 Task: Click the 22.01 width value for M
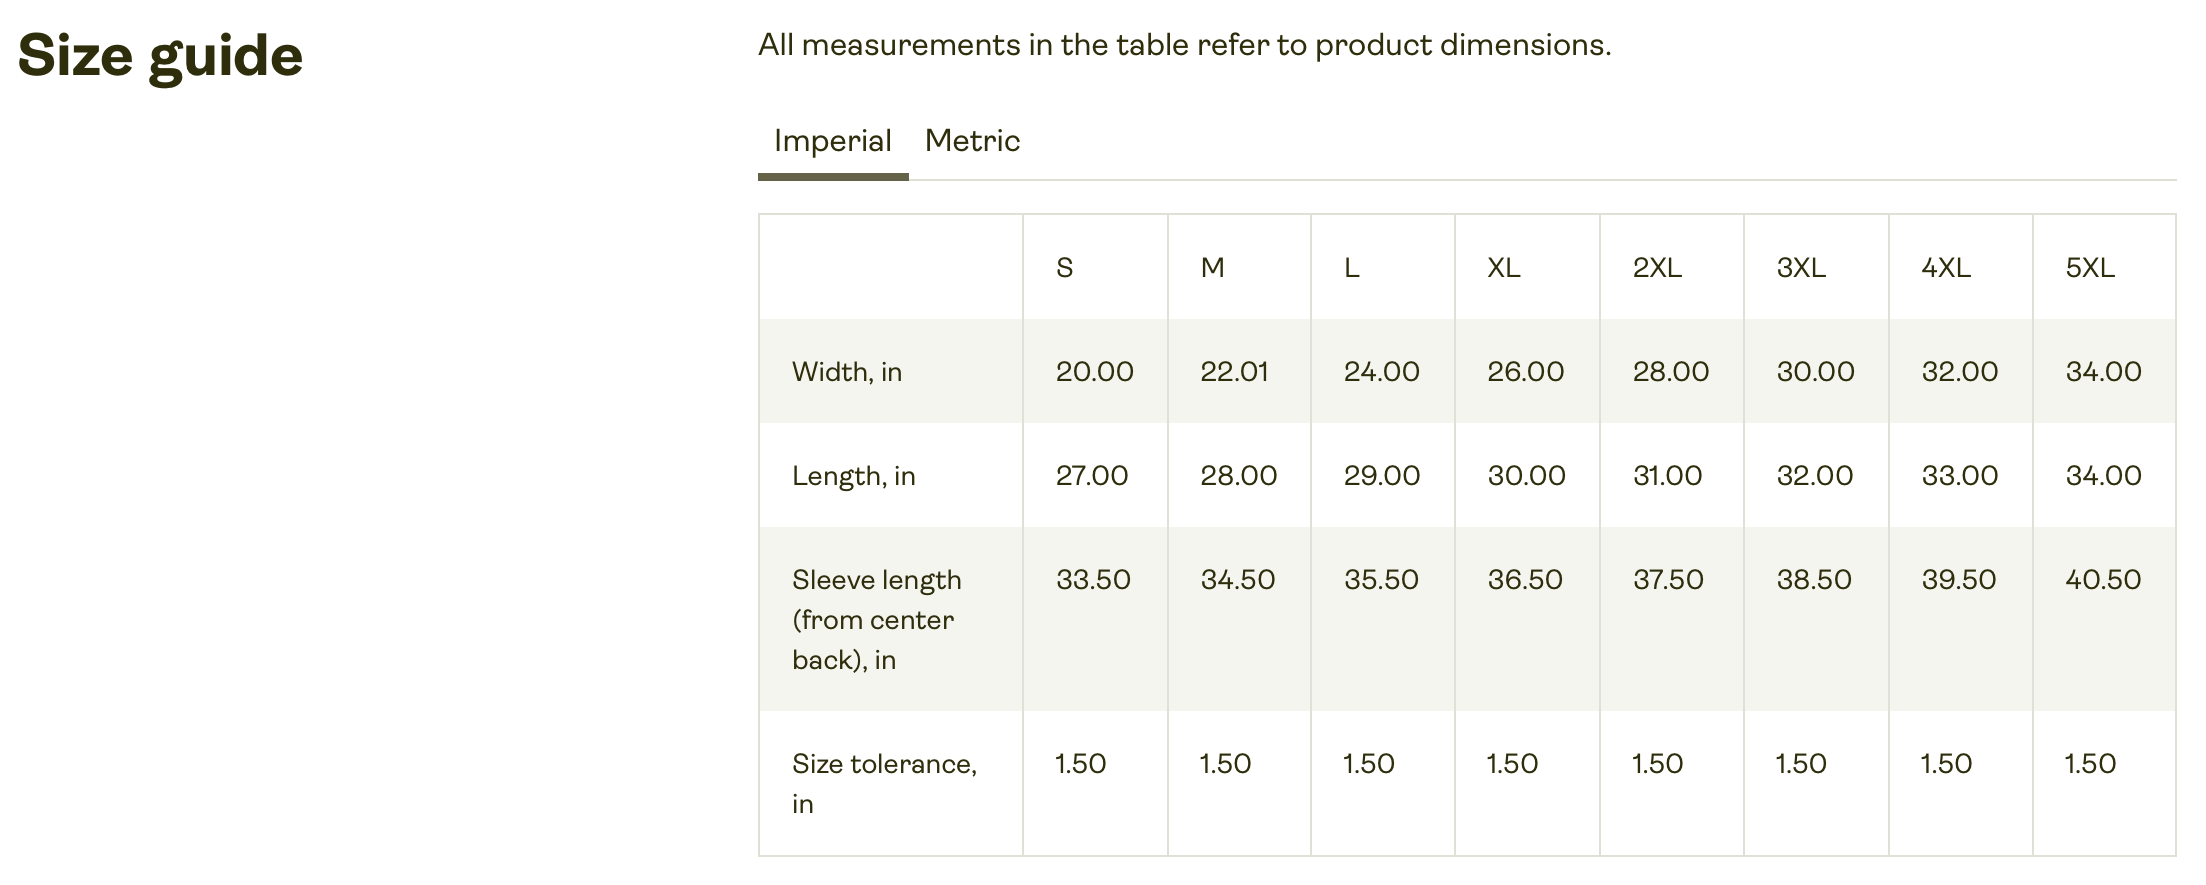1234,372
